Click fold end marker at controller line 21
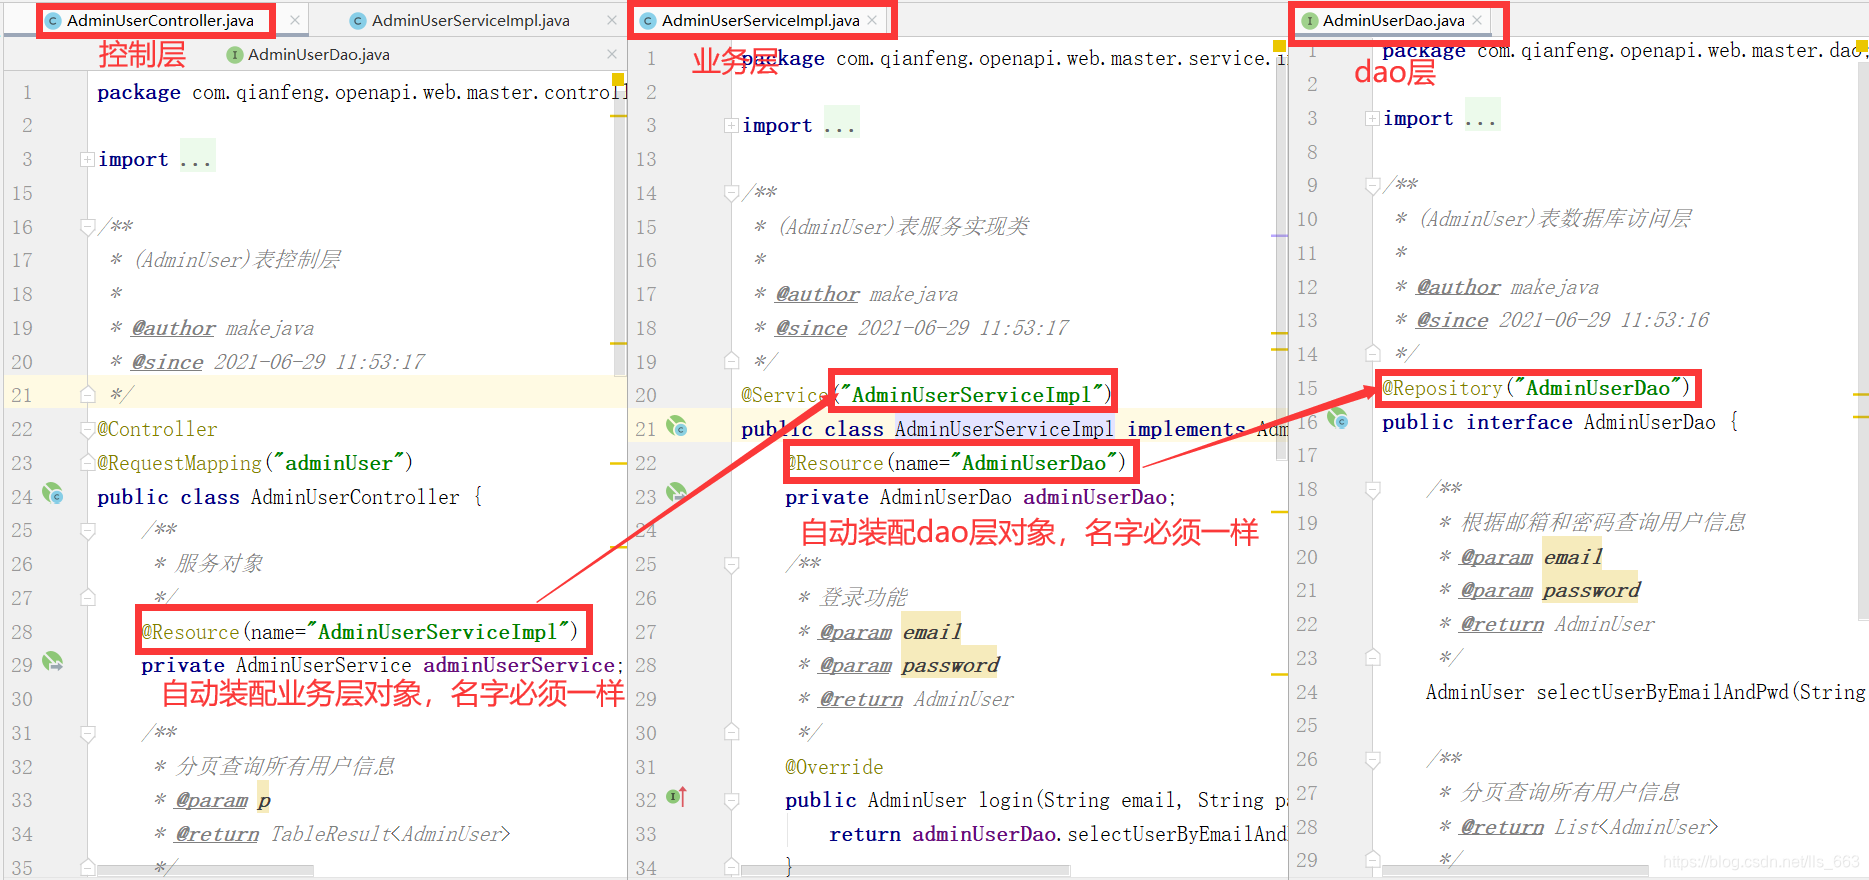The image size is (1869, 880). (x=88, y=395)
